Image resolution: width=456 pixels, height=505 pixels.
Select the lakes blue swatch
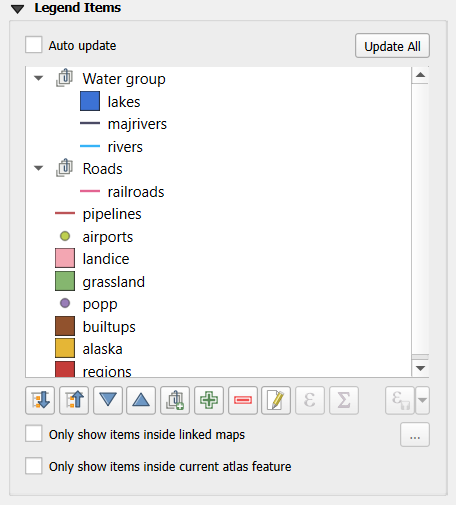point(90,101)
